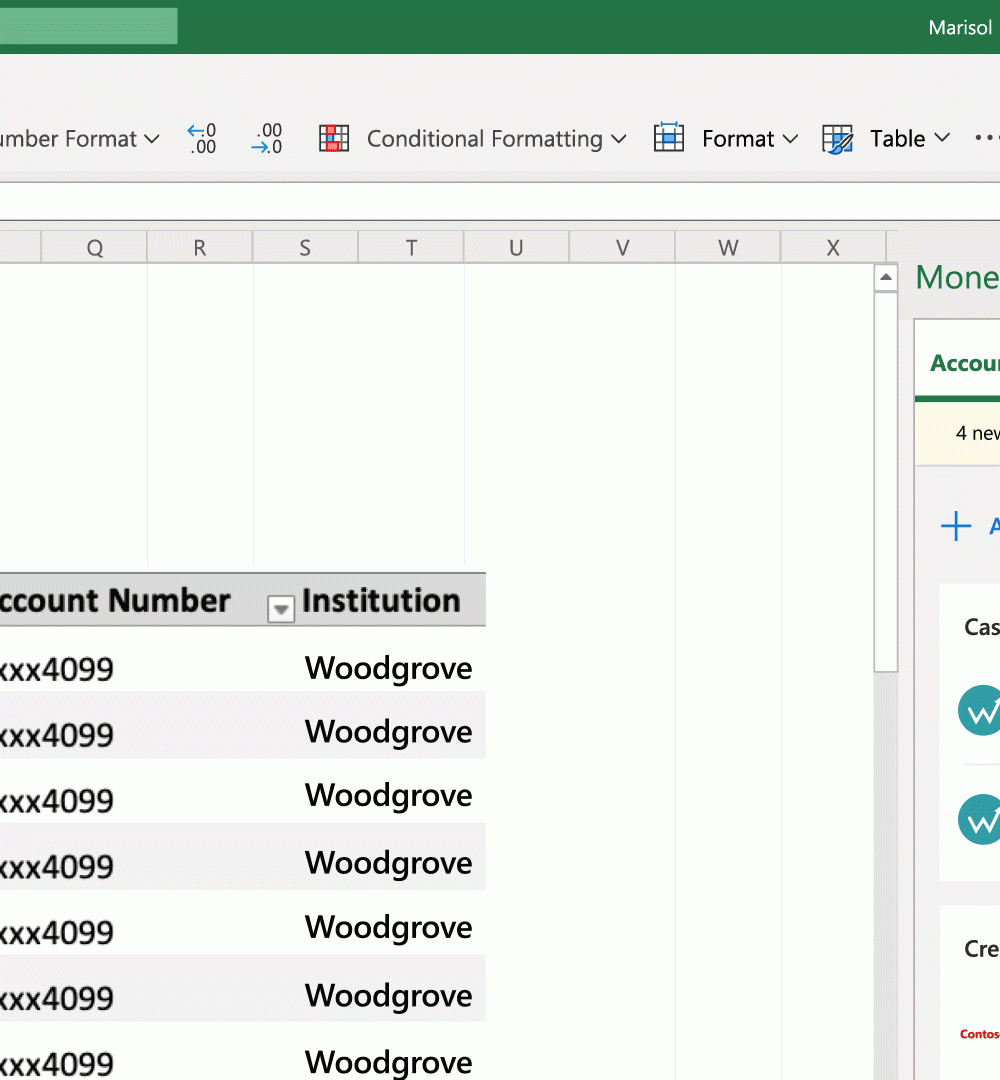Select column V header

coord(623,247)
